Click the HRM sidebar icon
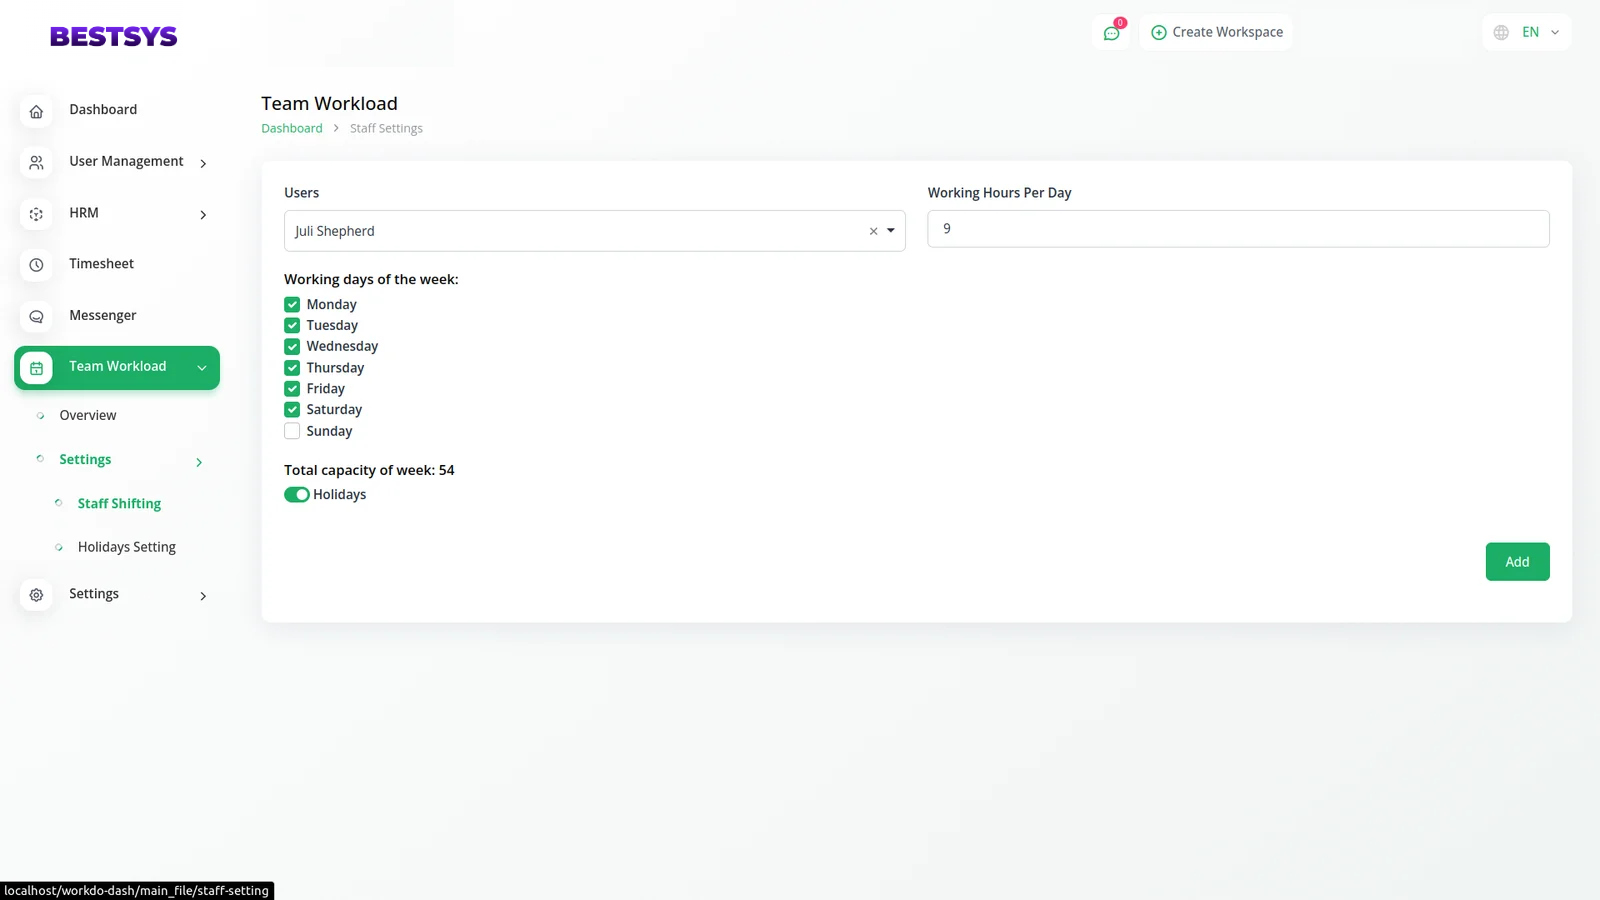This screenshot has width=1600, height=900. click(x=36, y=214)
